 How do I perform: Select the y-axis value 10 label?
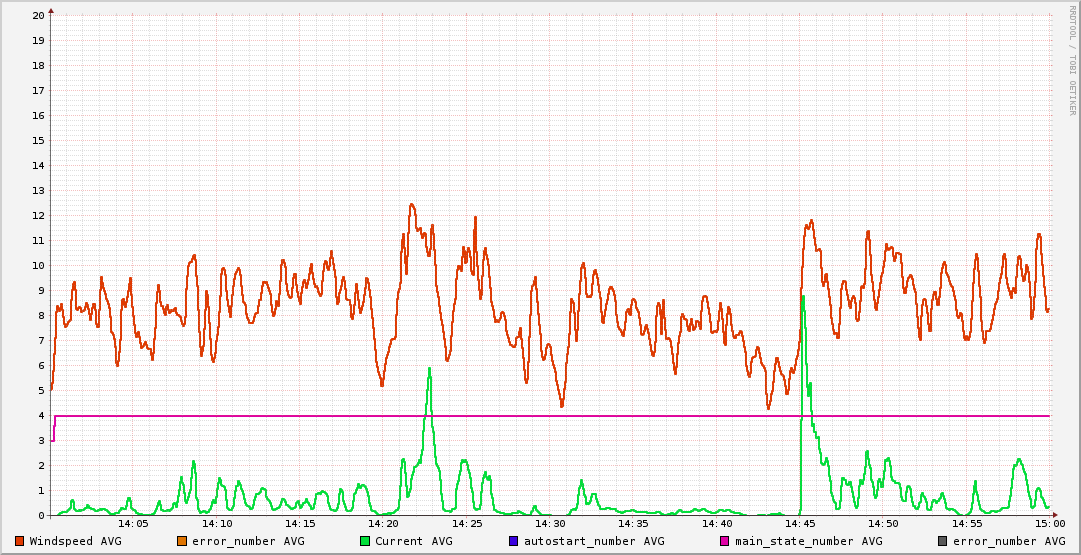click(x=38, y=266)
